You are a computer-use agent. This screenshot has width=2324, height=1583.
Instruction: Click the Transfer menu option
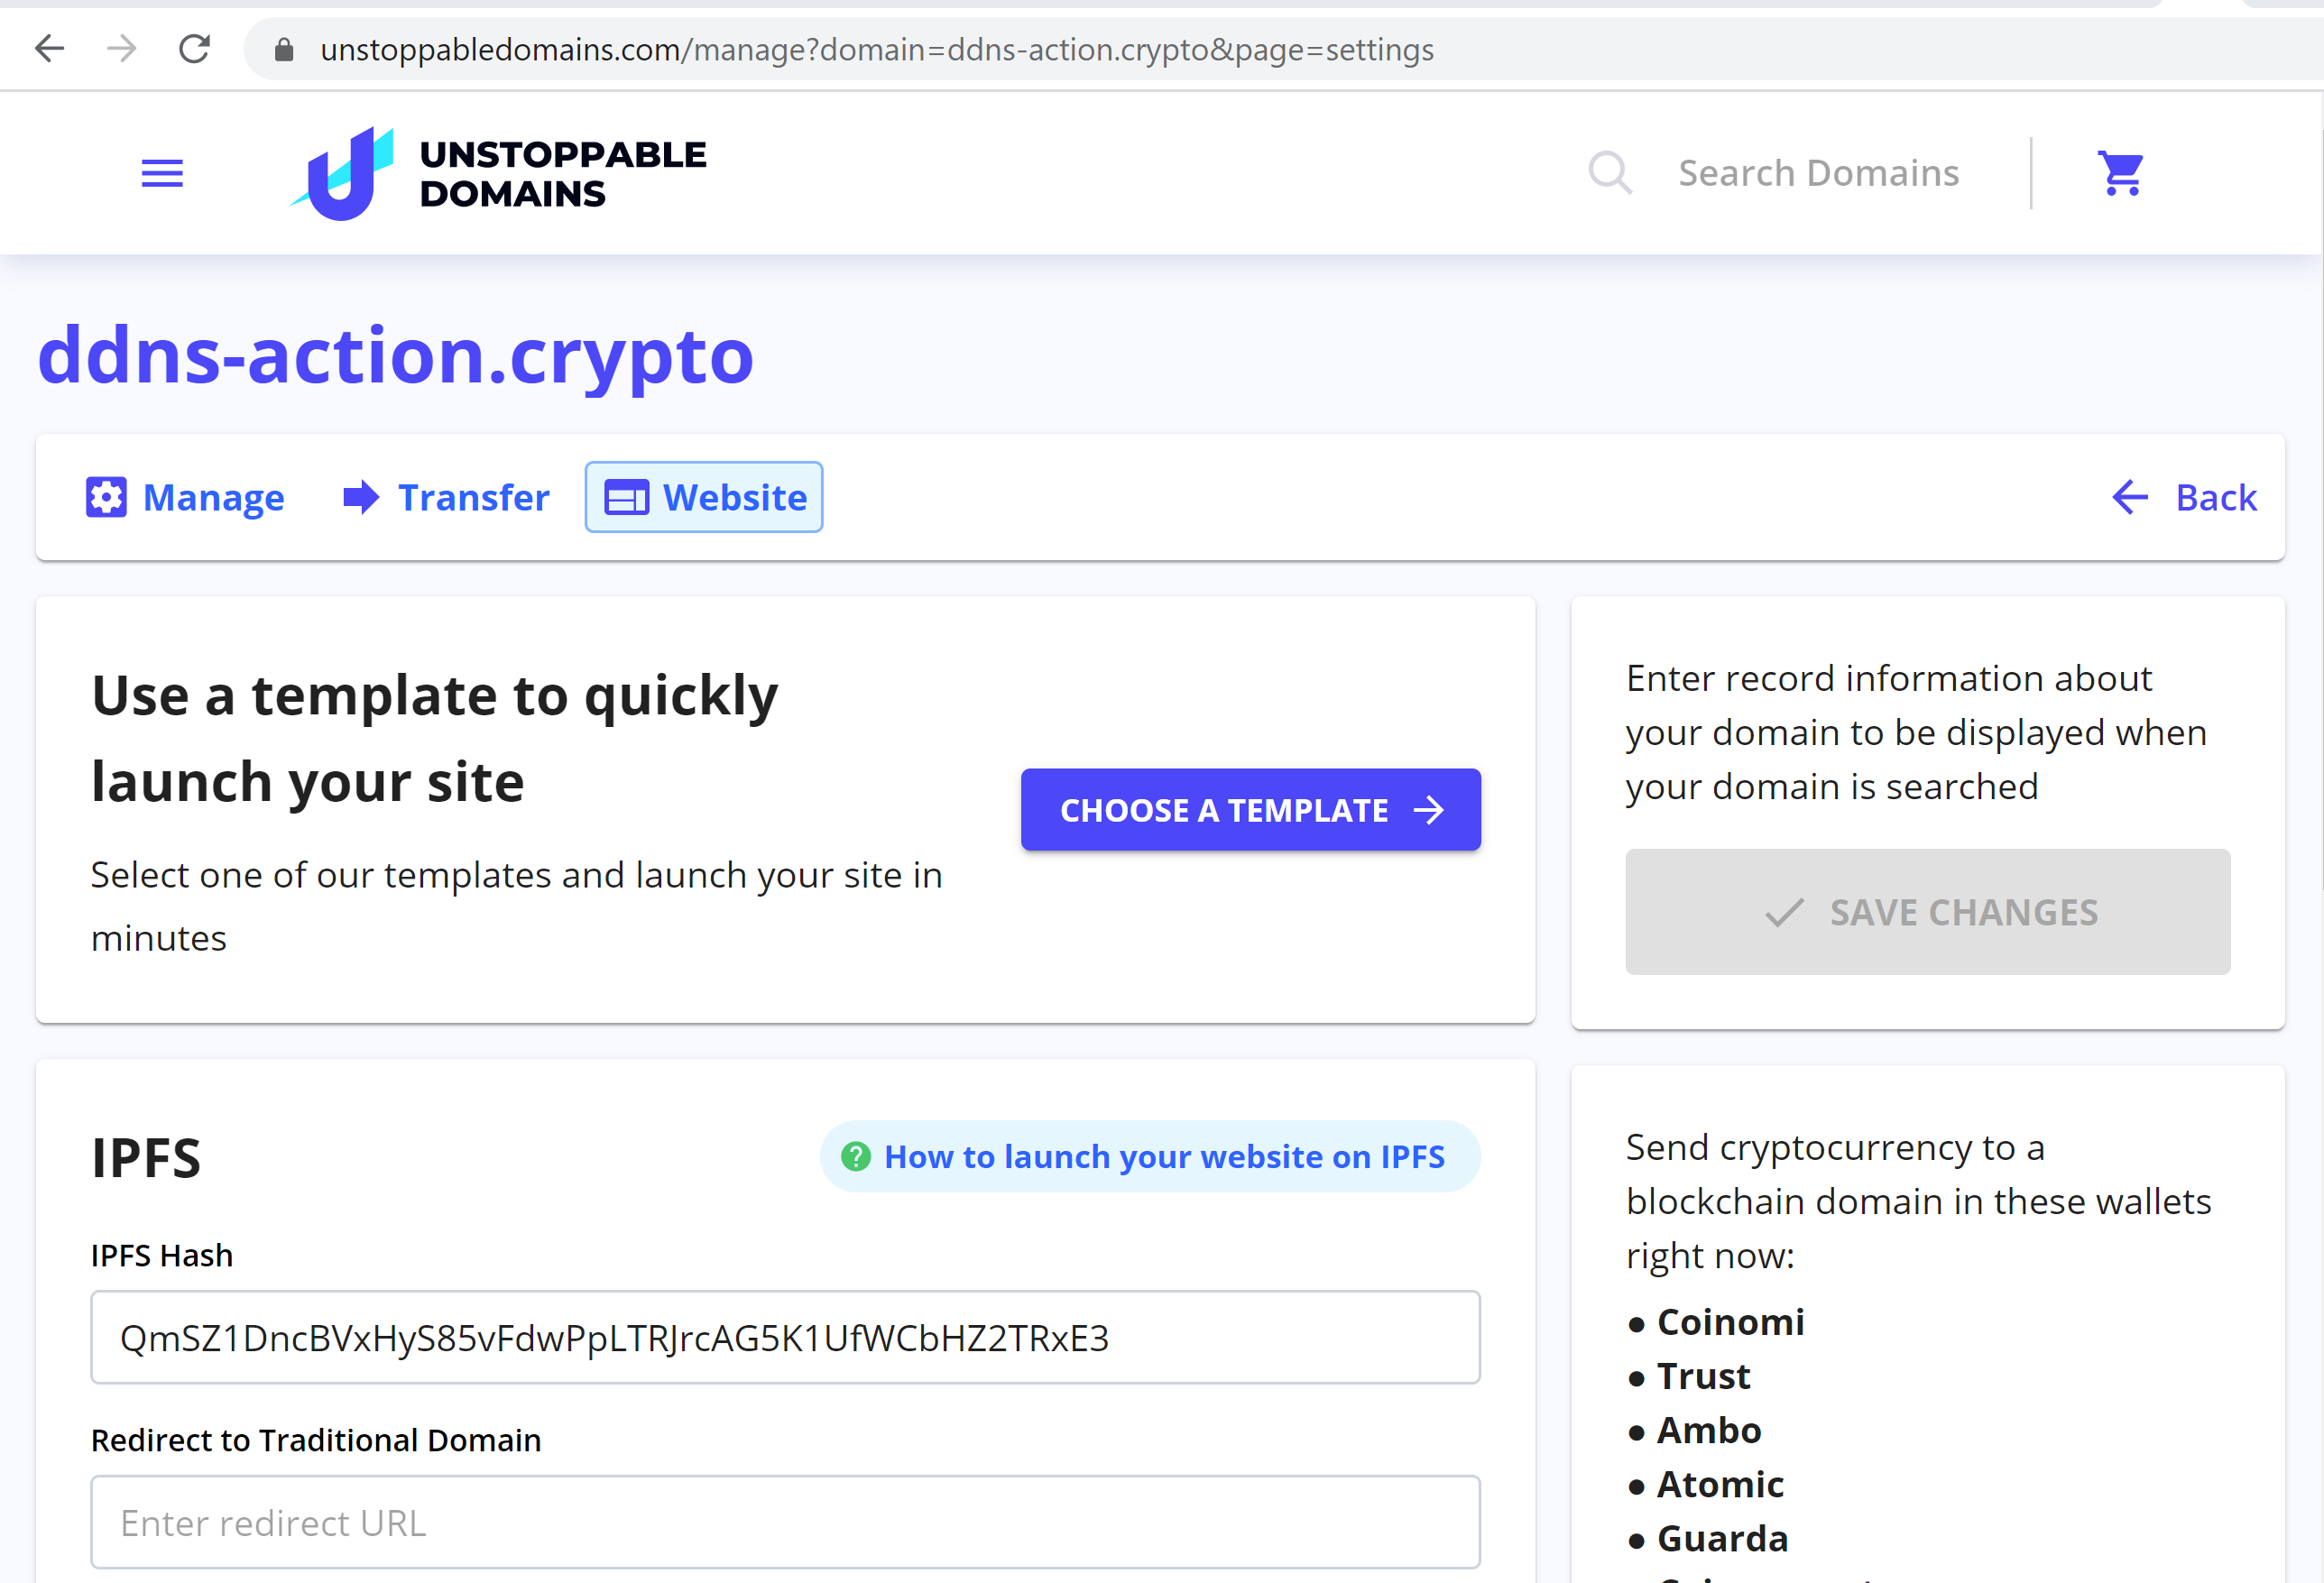[x=445, y=498]
